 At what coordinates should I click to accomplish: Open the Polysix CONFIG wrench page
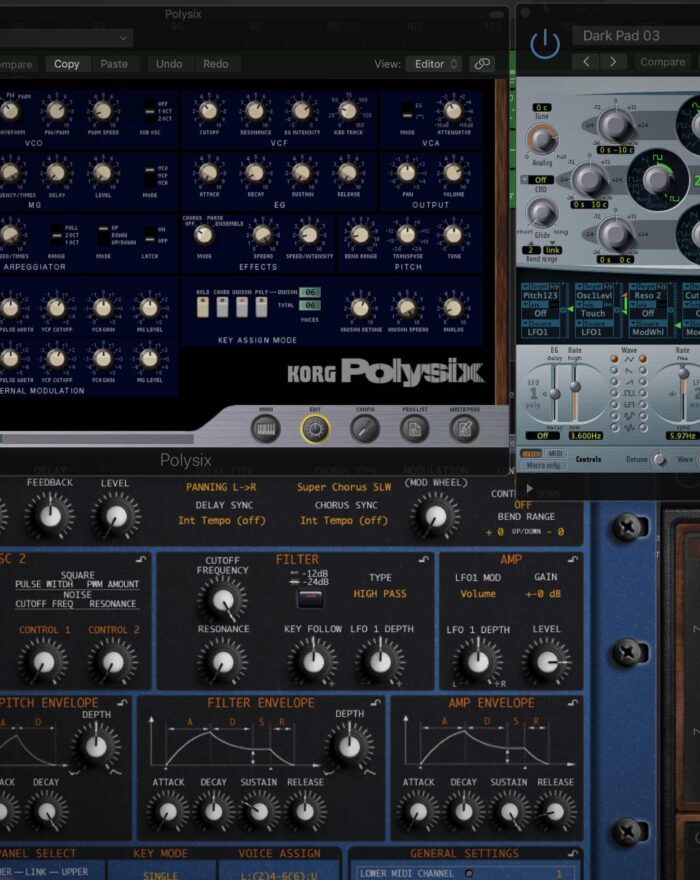pyautogui.click(x=365, y=429)
